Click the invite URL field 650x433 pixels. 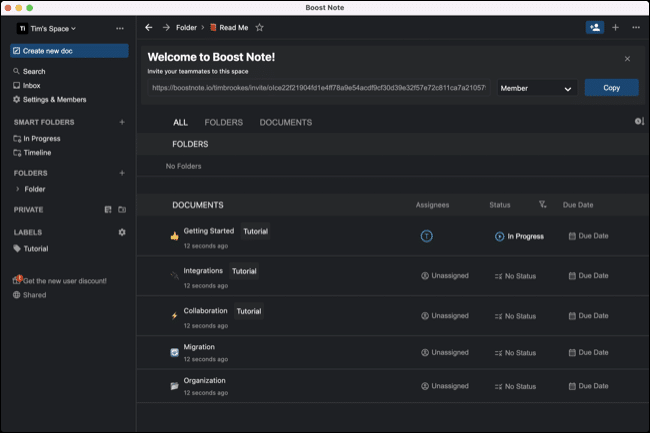click(x=318, y=88)
